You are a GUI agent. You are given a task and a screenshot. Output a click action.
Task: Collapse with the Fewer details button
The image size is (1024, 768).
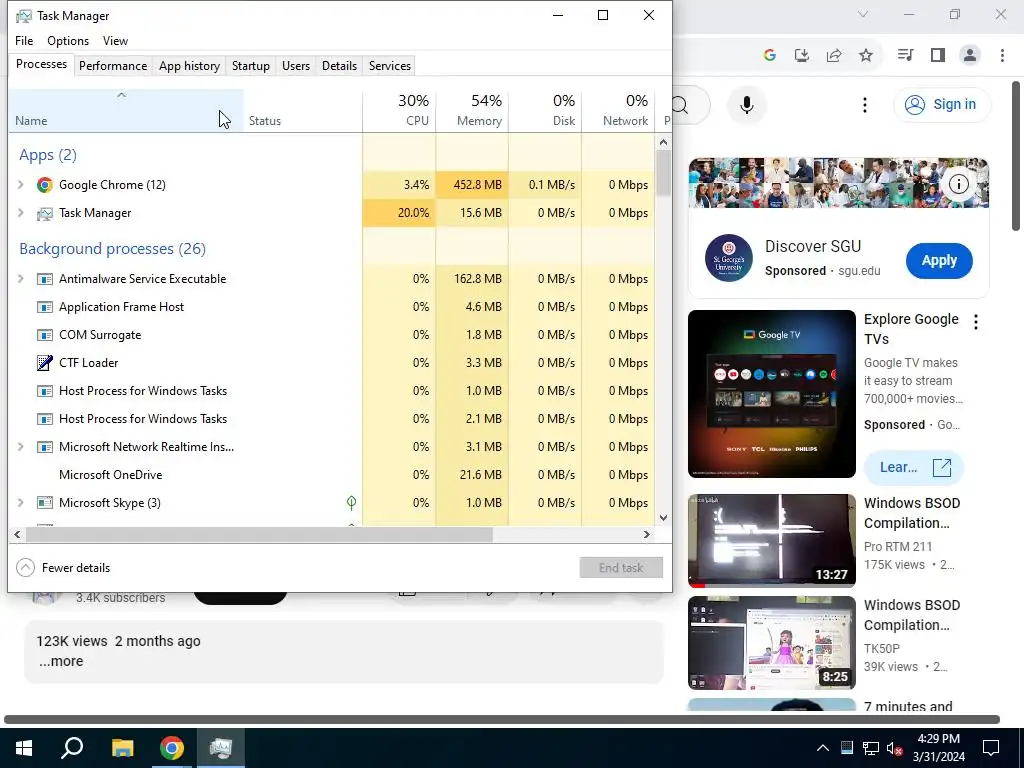click(63, 568)
